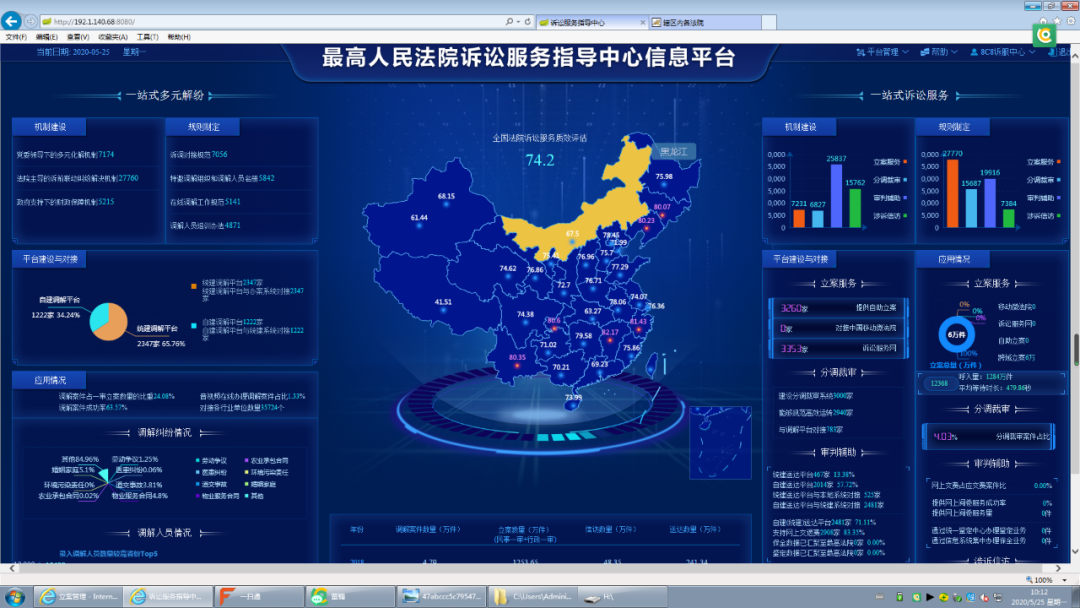Viewport: 1080px width, 608px height.
Task: Open C:\Users\Admini folder taskbar item
Action: coord(532,596)
